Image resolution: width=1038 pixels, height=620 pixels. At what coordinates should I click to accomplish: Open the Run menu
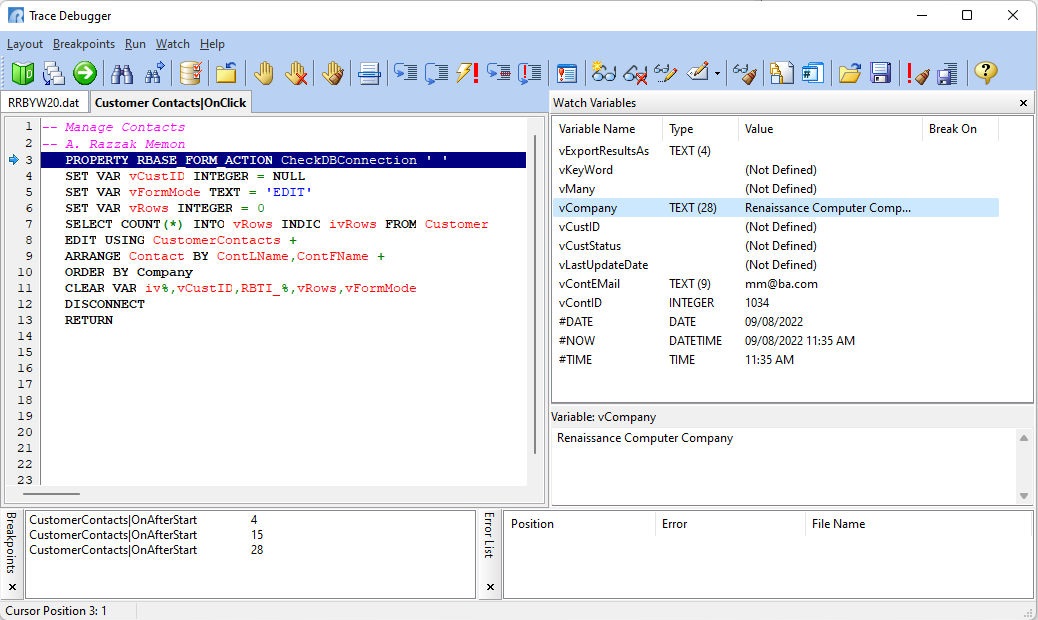click(x=135, y=44)
